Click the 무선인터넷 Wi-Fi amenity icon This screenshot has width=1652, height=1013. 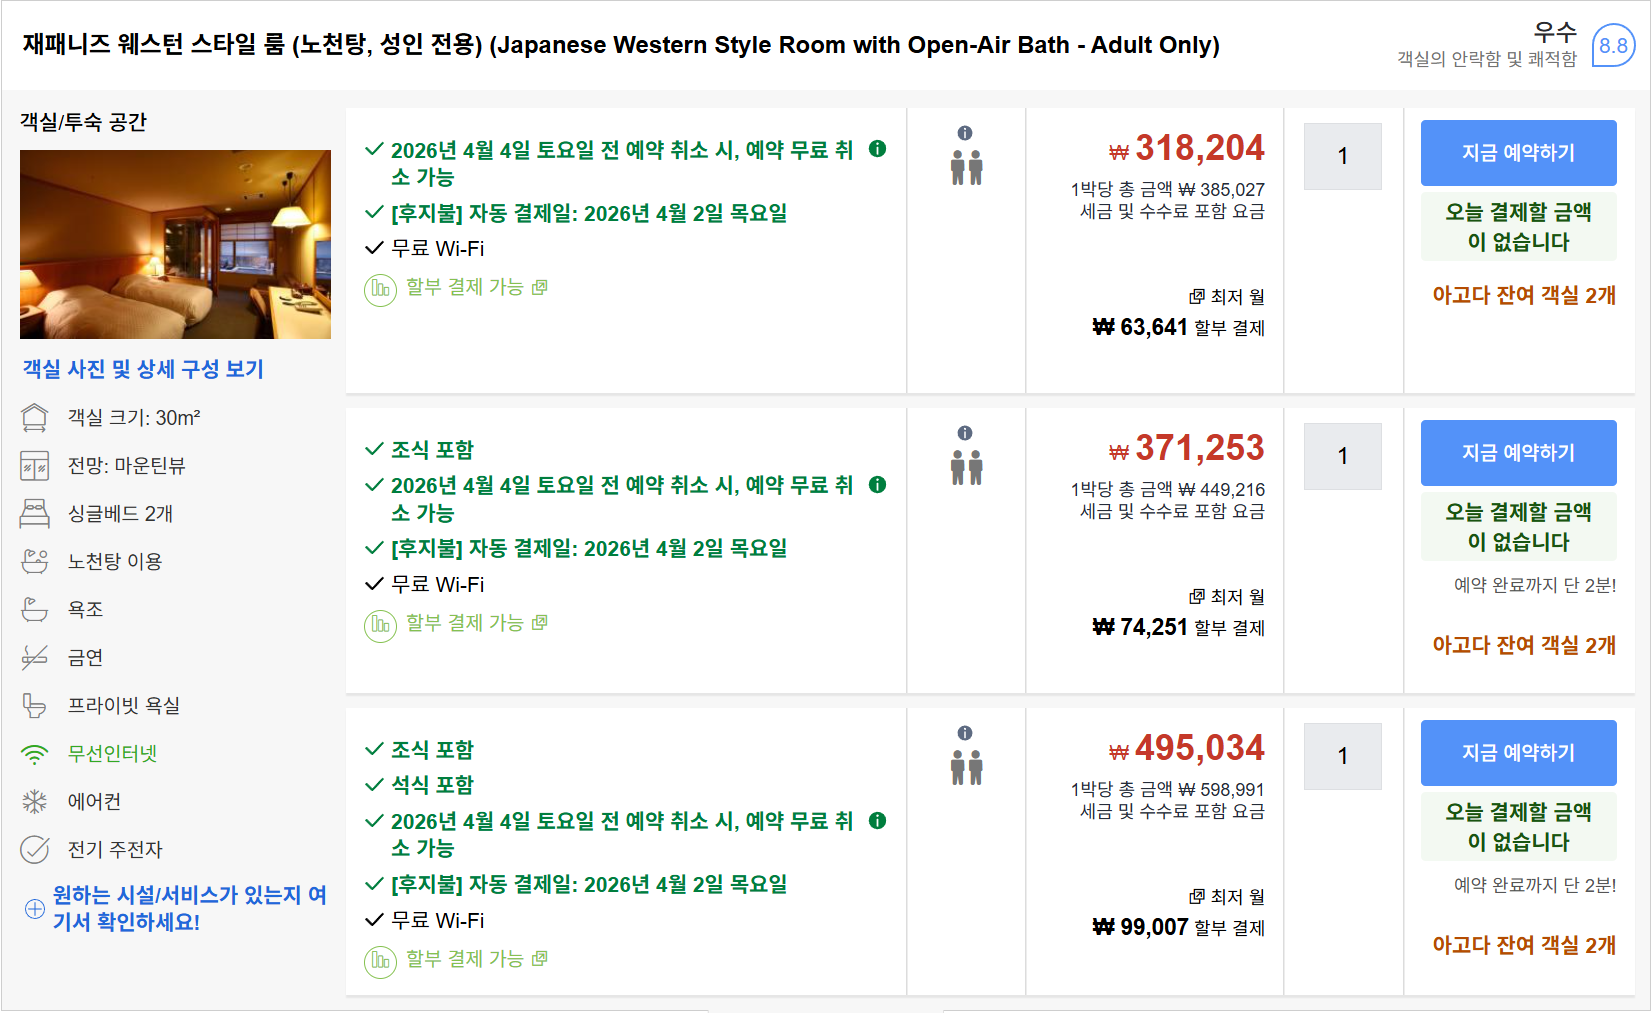point(36,754)
